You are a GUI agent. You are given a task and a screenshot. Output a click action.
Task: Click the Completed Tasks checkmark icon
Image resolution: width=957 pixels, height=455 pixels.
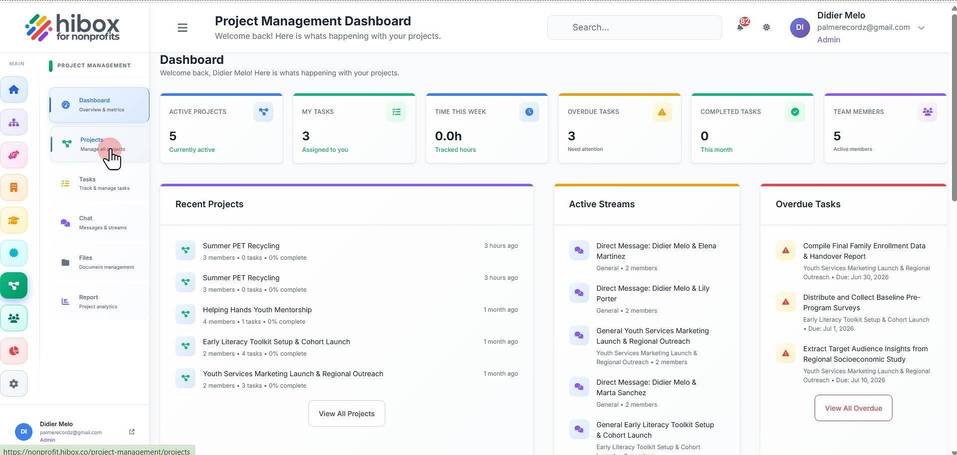coord(795,112)
